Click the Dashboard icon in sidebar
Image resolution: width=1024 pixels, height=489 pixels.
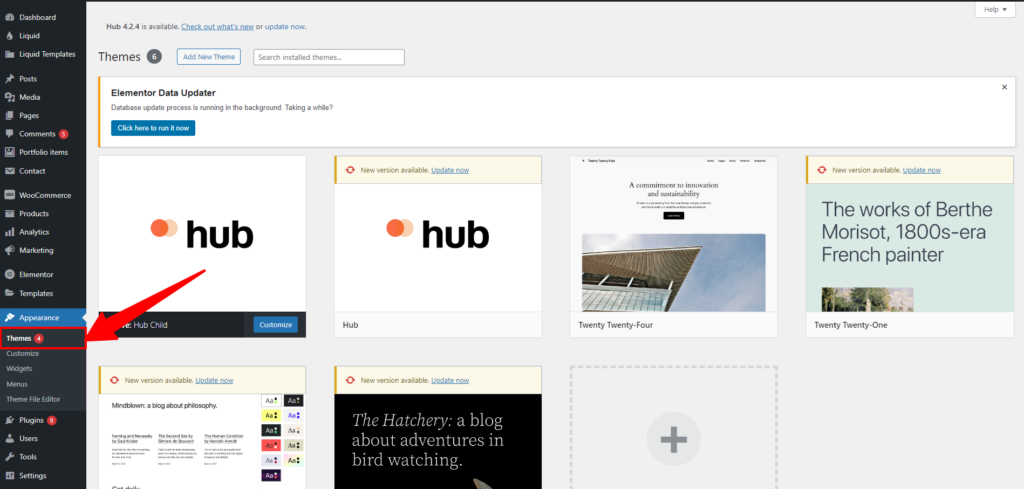point(9,17)
